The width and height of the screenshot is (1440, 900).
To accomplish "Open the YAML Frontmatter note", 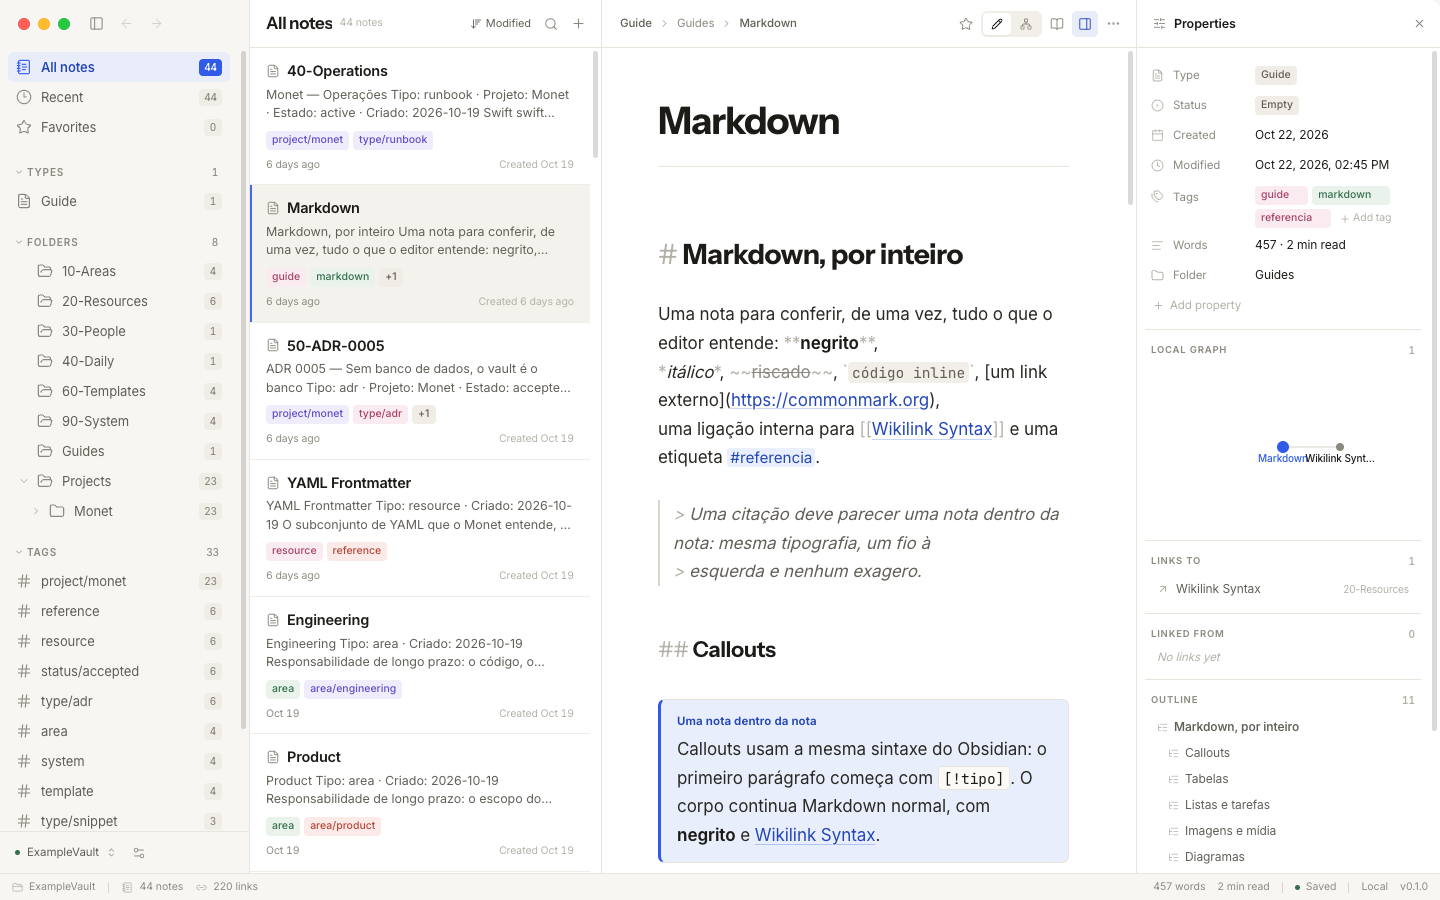I will pos(420,528).
